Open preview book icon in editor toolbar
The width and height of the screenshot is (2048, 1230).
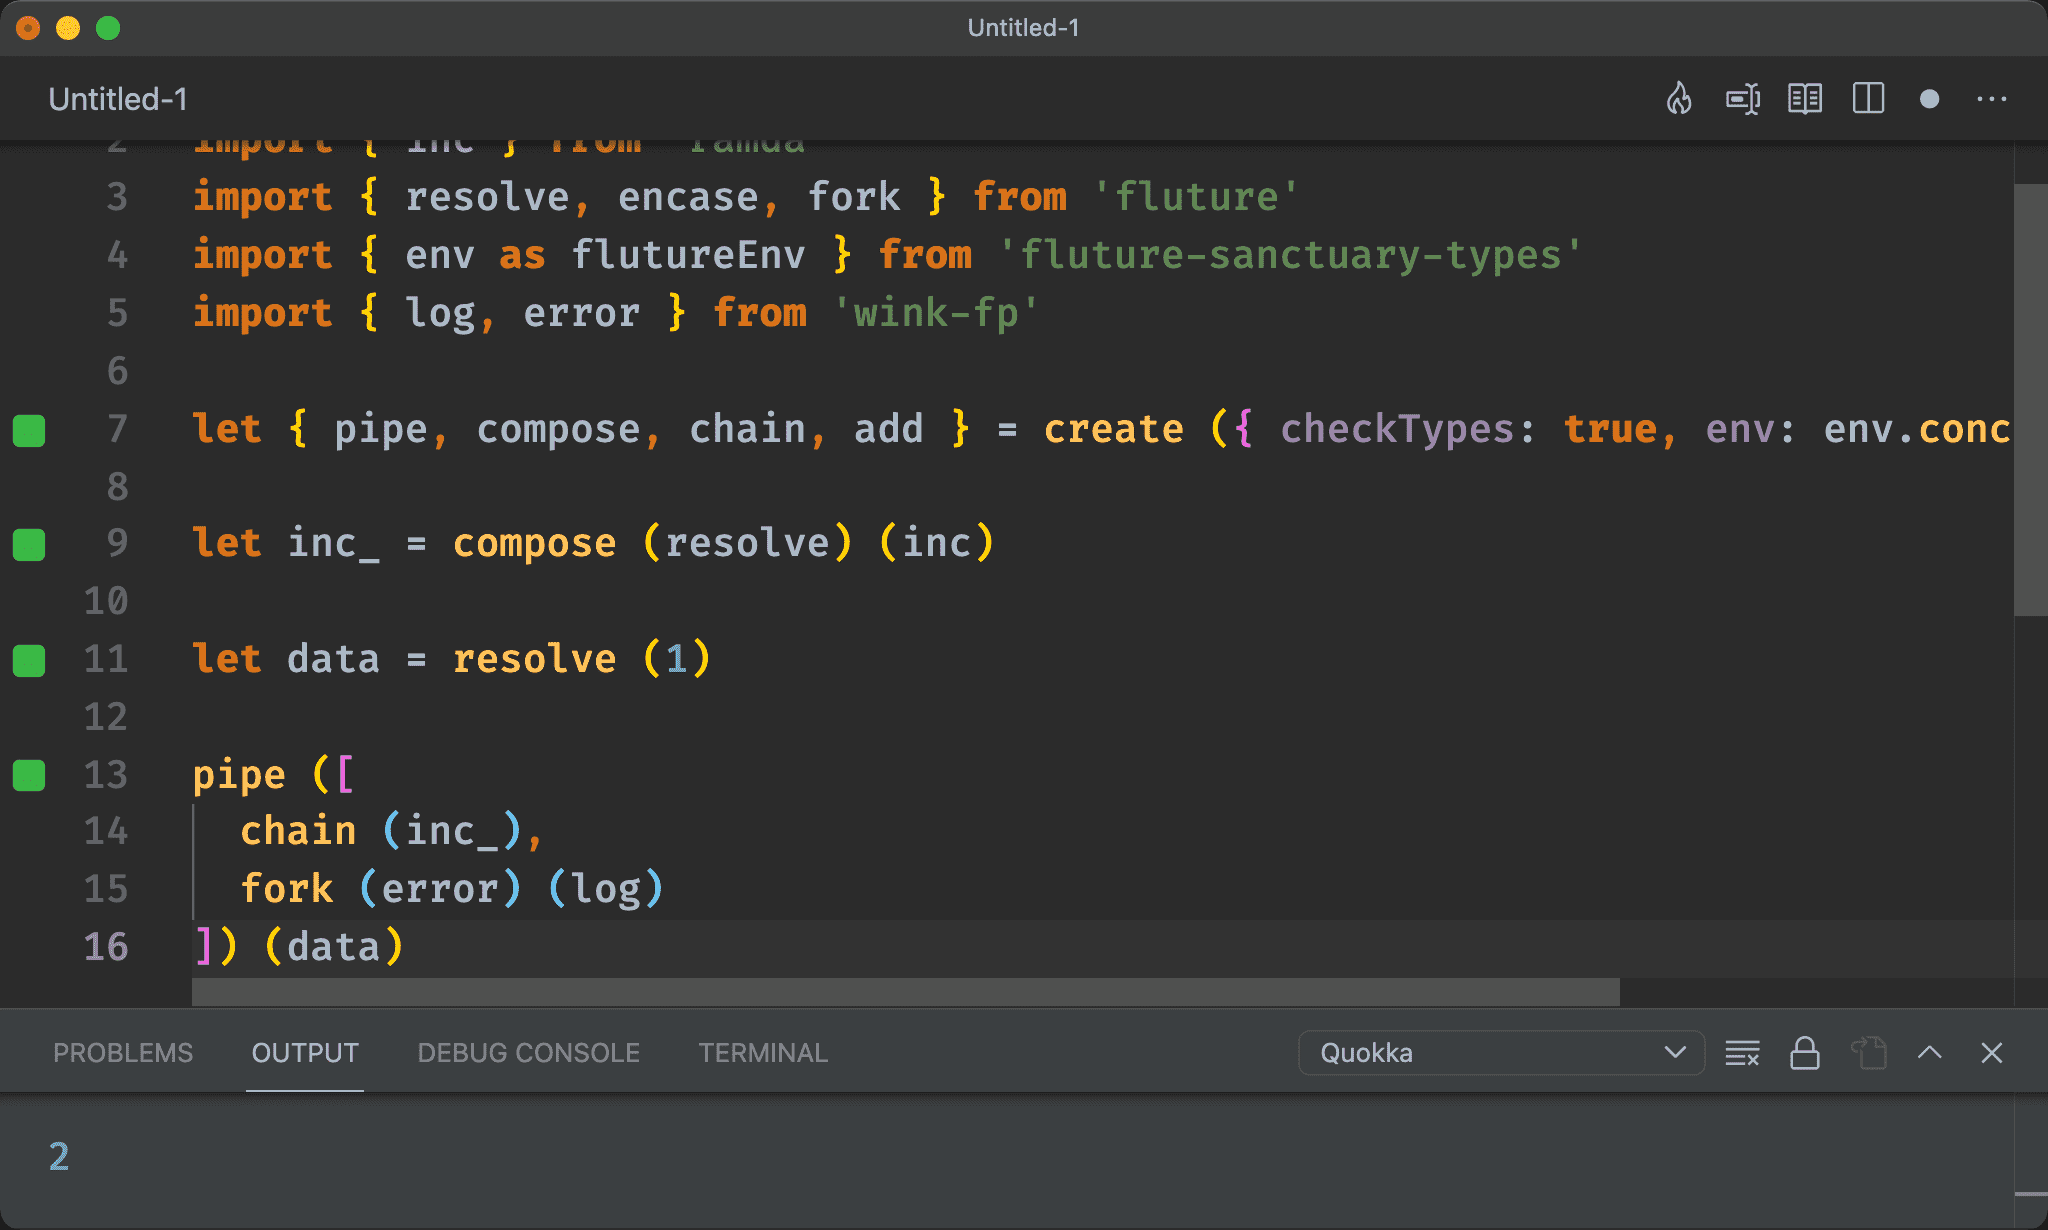1805,99
